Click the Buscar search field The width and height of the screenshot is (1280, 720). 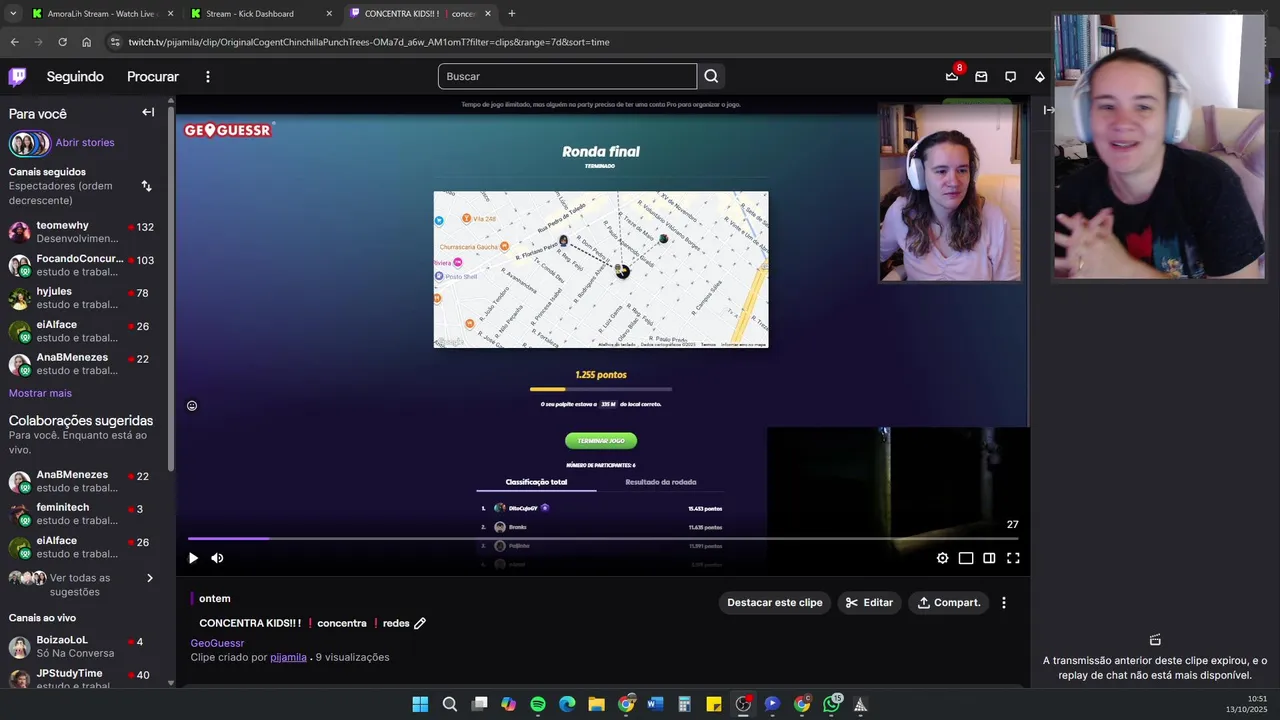(567, 76)
